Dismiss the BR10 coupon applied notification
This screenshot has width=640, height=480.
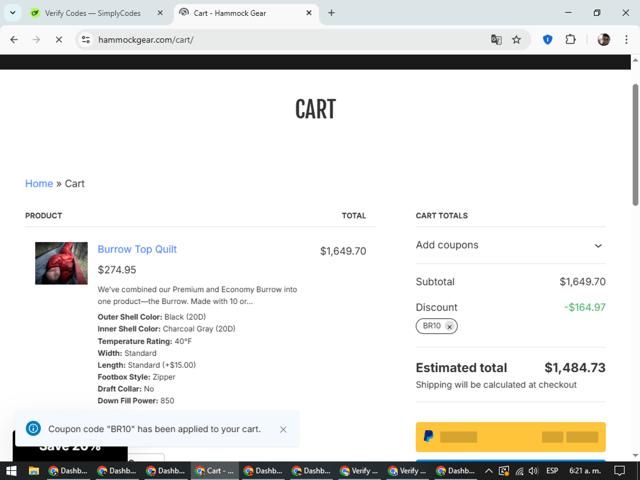point(283,429)
